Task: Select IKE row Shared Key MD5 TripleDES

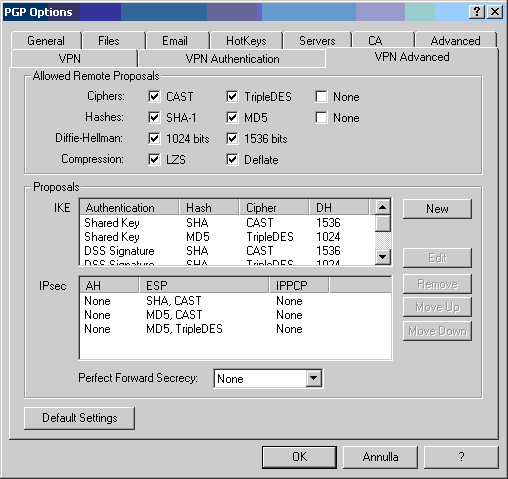Action: pyautogui.click(x=227, y=237)
